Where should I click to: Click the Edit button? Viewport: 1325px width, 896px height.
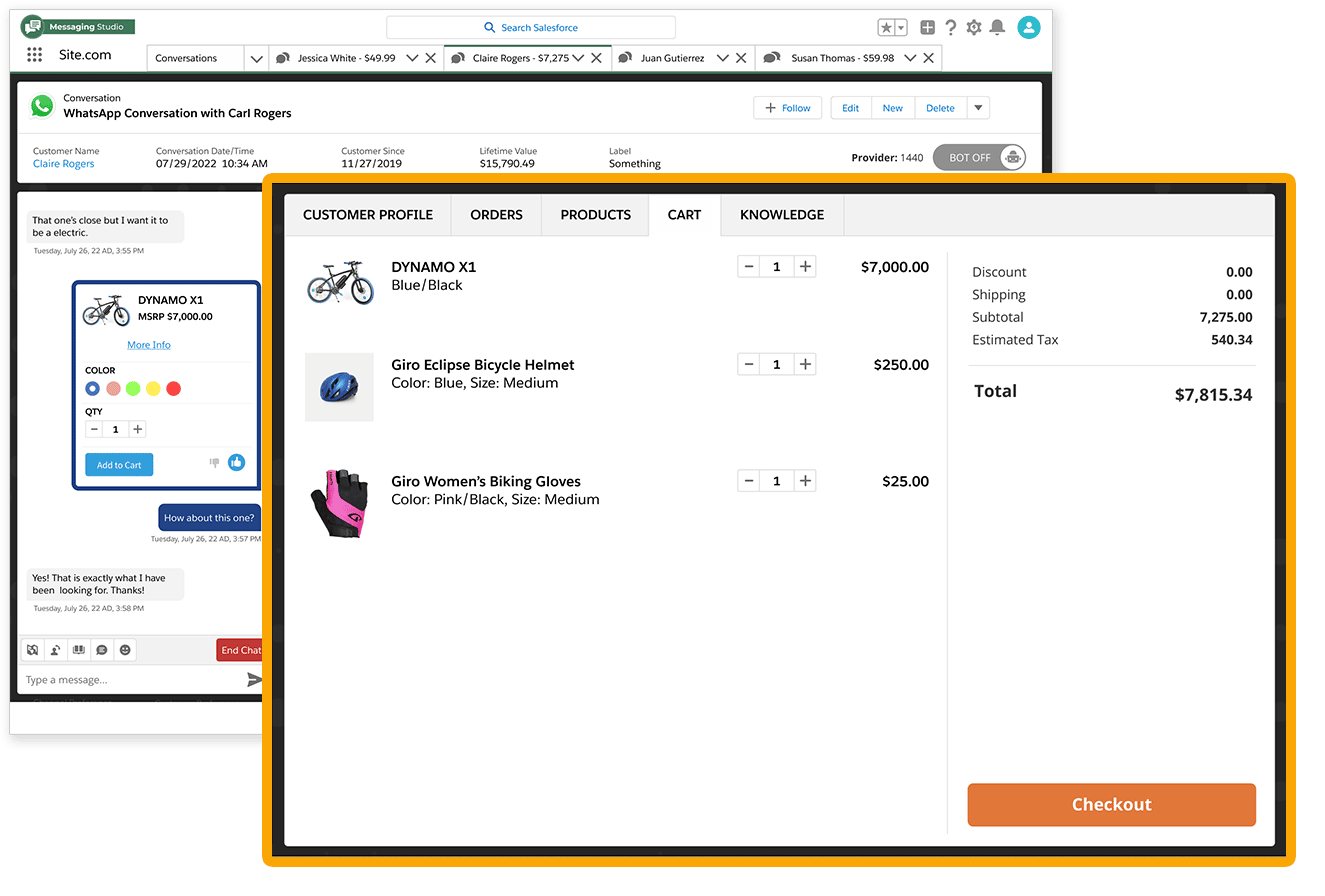(x=851, y=108)
